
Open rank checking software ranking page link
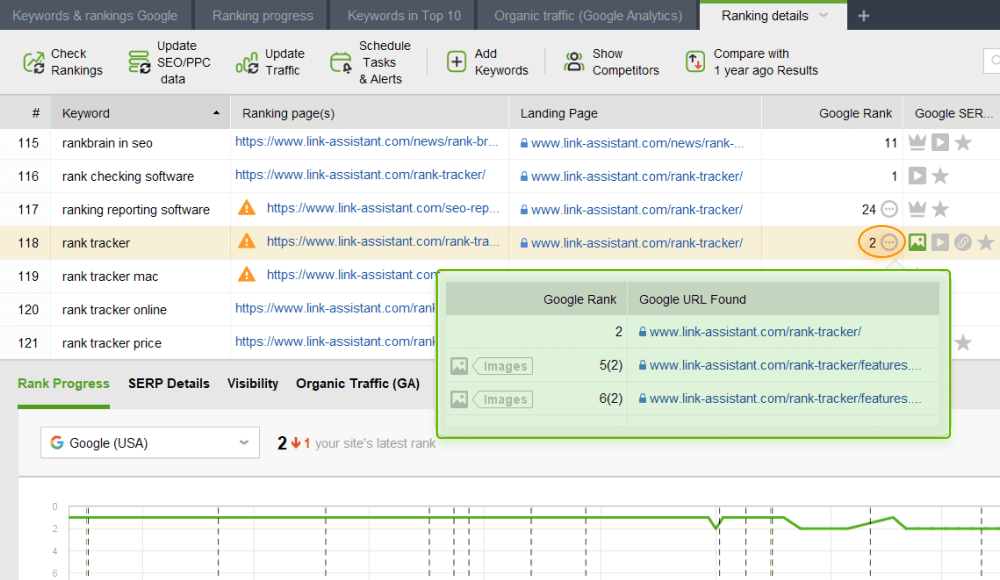360,175
